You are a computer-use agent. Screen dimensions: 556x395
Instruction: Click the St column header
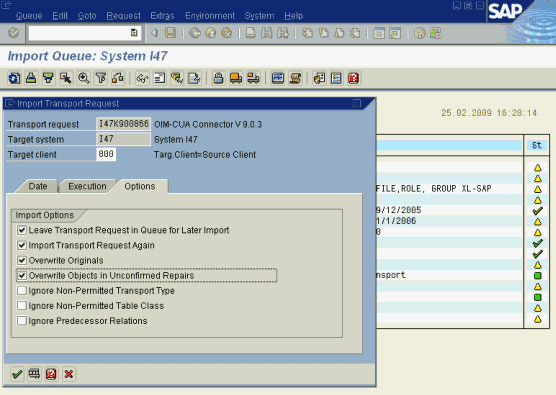click(x=536, y=145)
